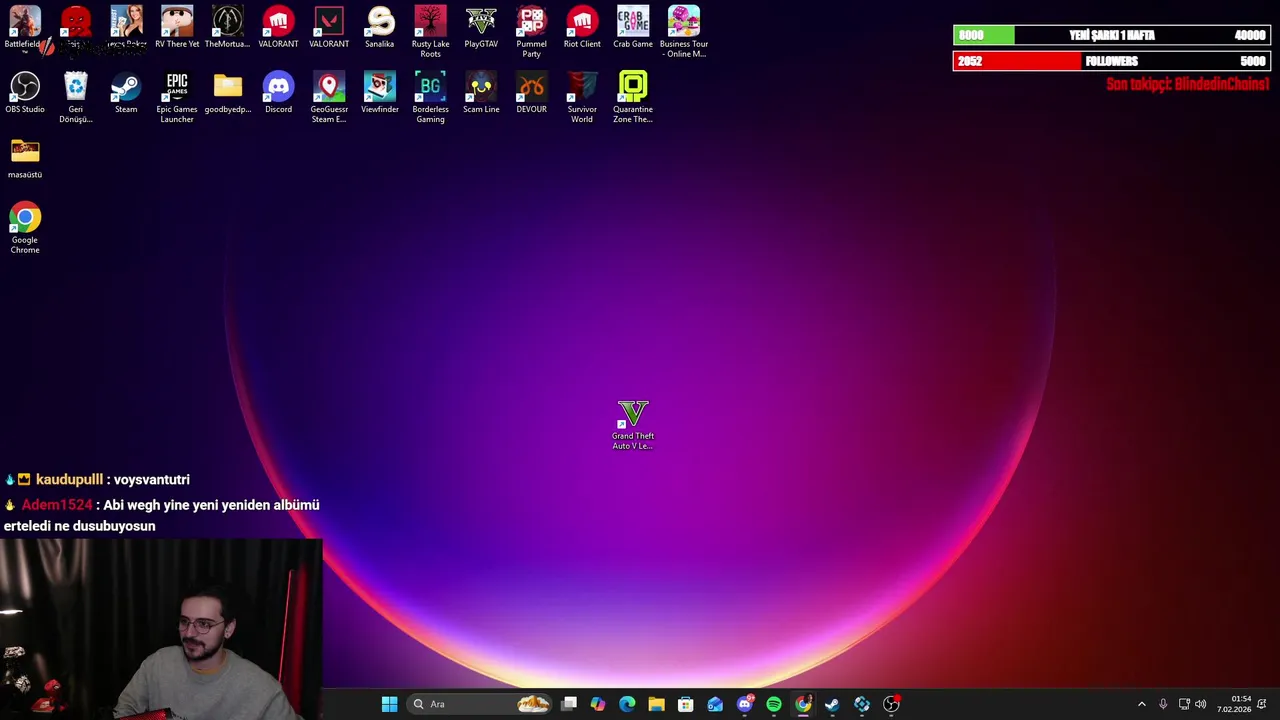Open Copilot from the taskbar
Screen dimensions: 1280x720
(598, 704)
